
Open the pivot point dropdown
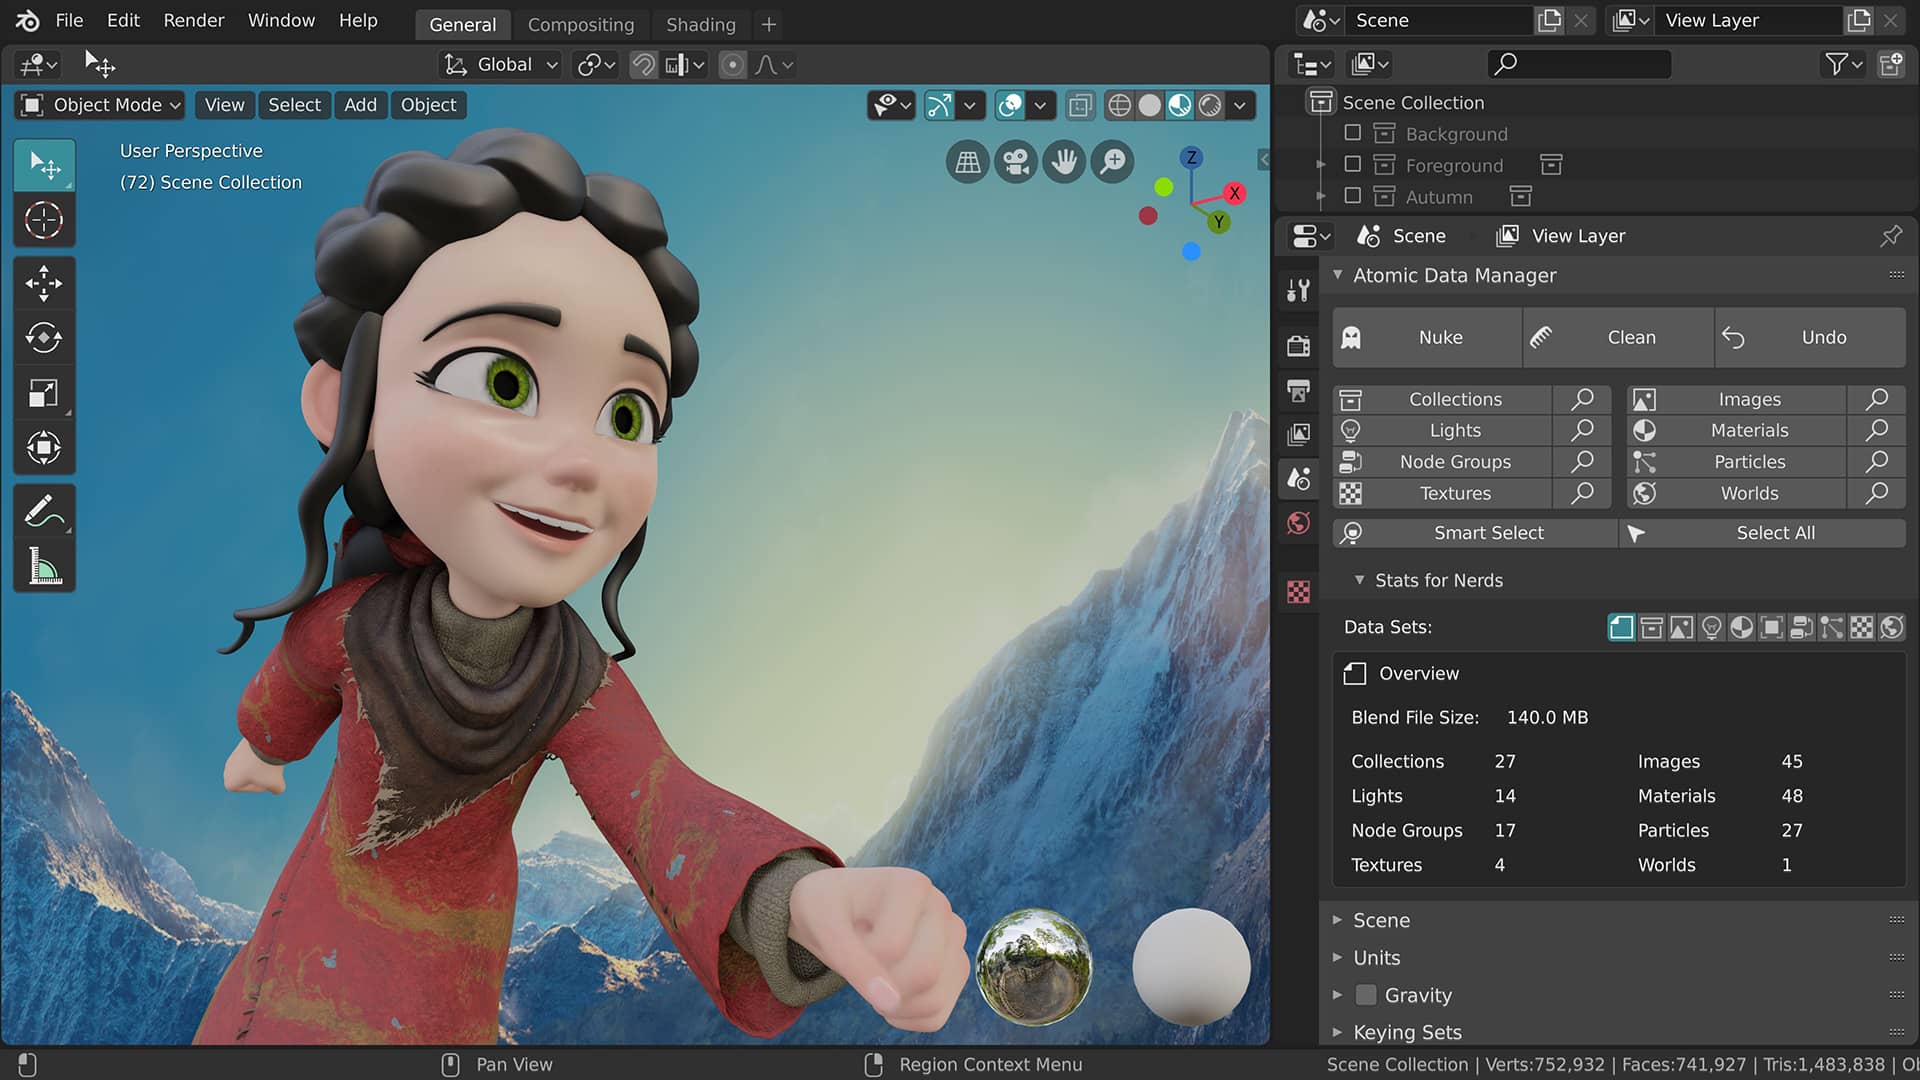click(x=596, y=65)
